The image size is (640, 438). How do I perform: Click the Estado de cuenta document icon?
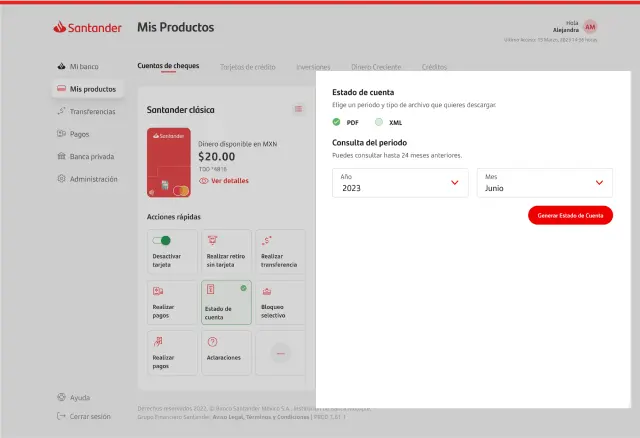[211, 289]
